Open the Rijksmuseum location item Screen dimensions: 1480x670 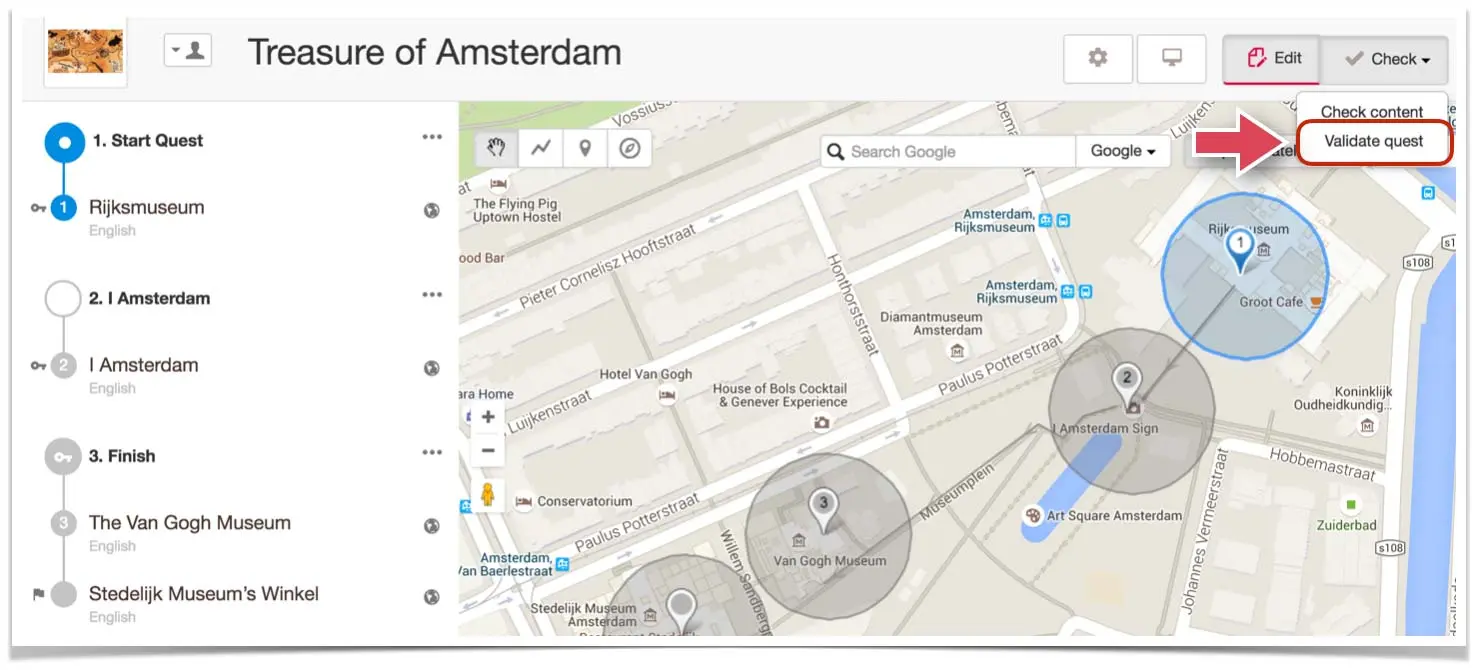pos(146,208)
